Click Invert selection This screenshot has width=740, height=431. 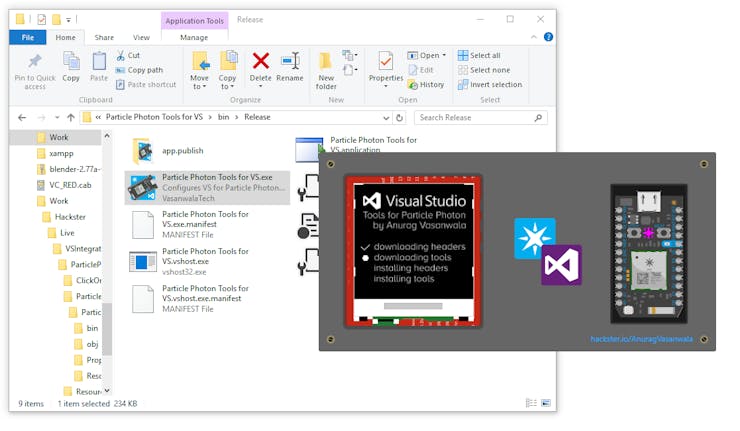[x=490, y=85]
